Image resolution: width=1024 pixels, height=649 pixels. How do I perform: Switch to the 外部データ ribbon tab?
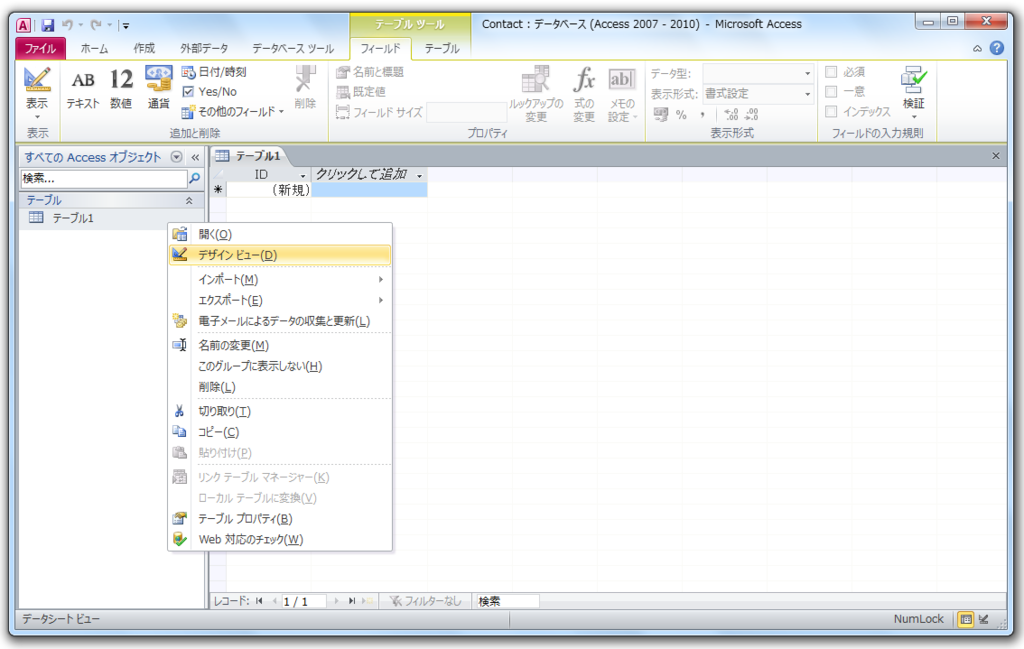click(204, 48)
